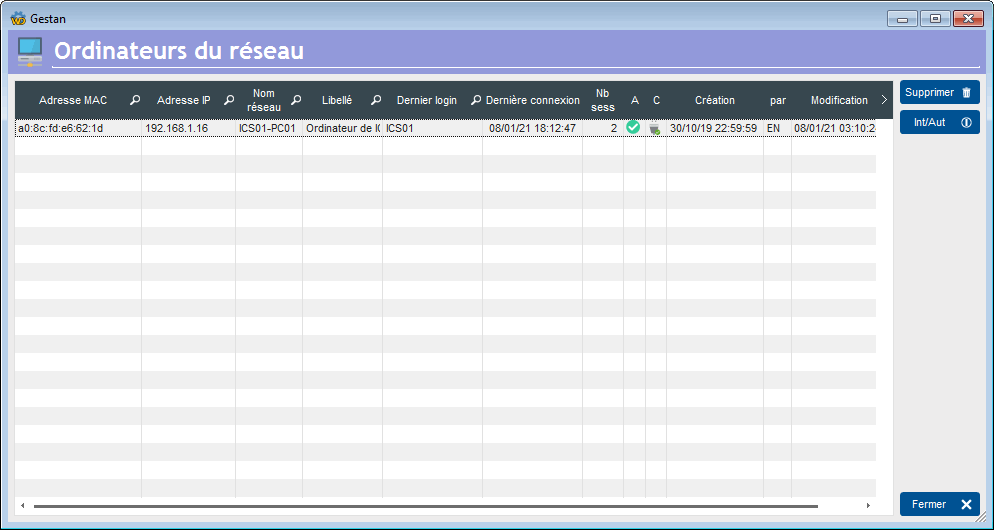
Task: Click the search magnifier in Adresse IP column
Action: point(229,101)
